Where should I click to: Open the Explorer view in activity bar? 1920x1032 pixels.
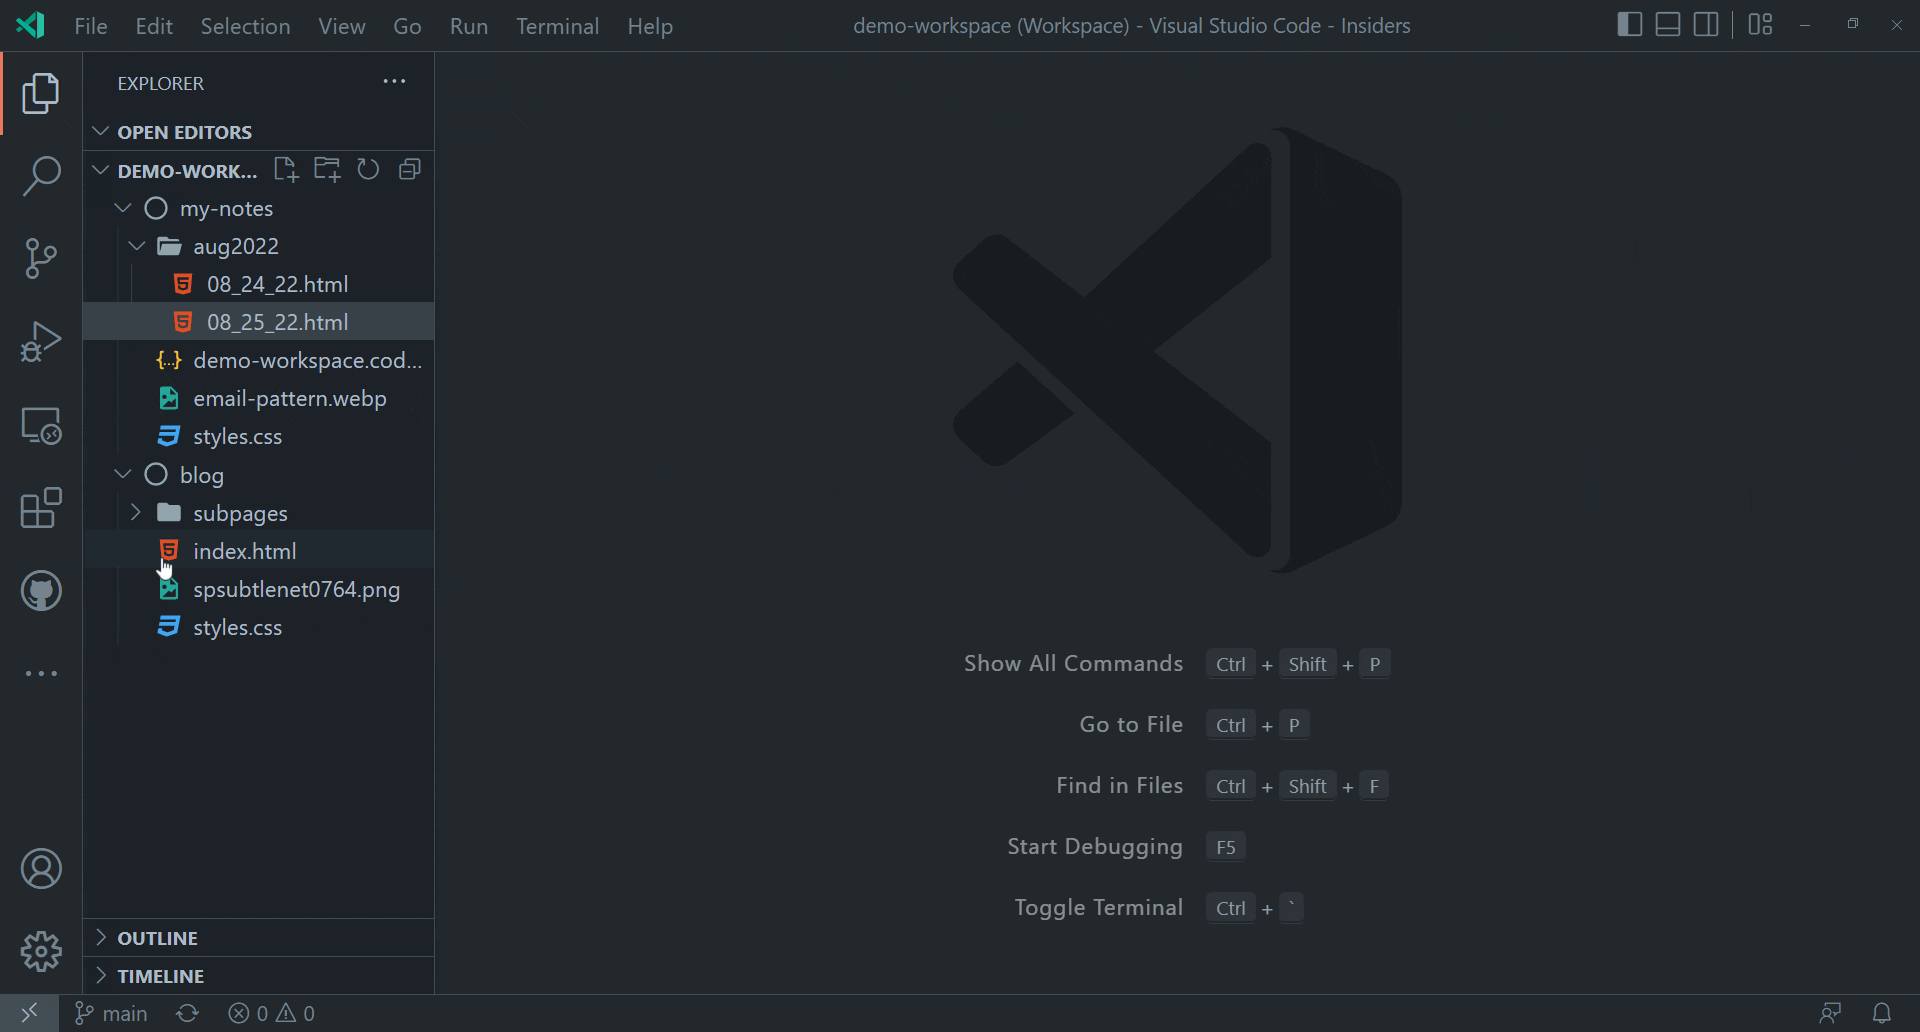[41, 93]
